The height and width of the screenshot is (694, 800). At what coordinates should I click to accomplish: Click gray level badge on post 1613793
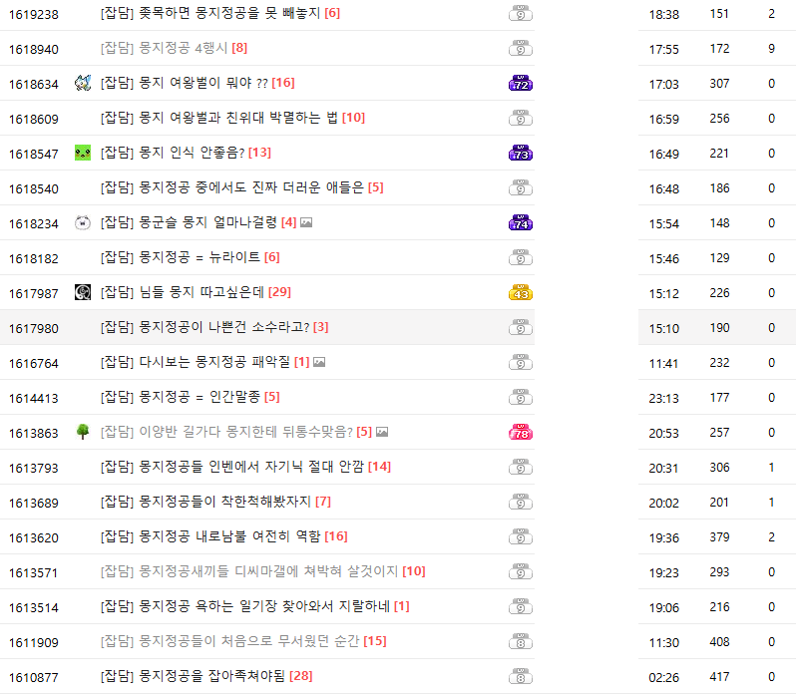point(520,467)
